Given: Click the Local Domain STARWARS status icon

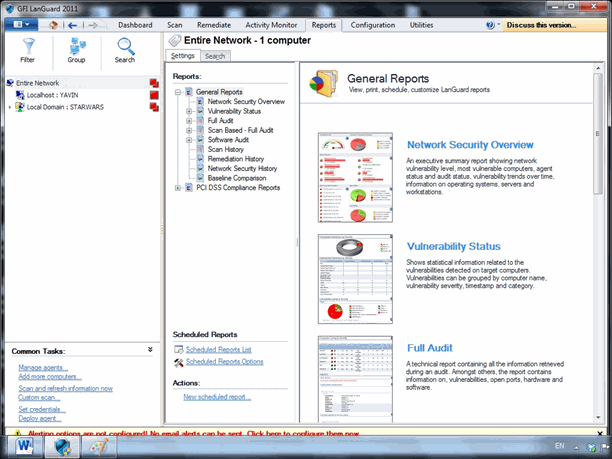Looking at the screenshot, I should (154, 107).
